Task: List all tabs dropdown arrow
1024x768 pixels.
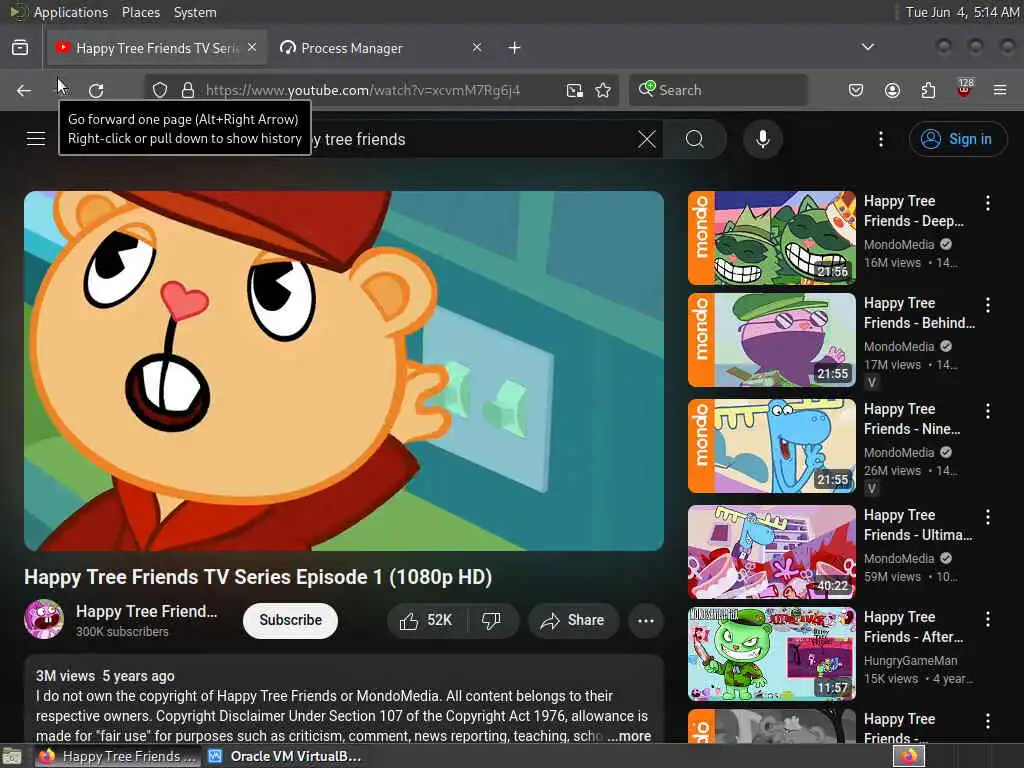Action: coord(867,47)
